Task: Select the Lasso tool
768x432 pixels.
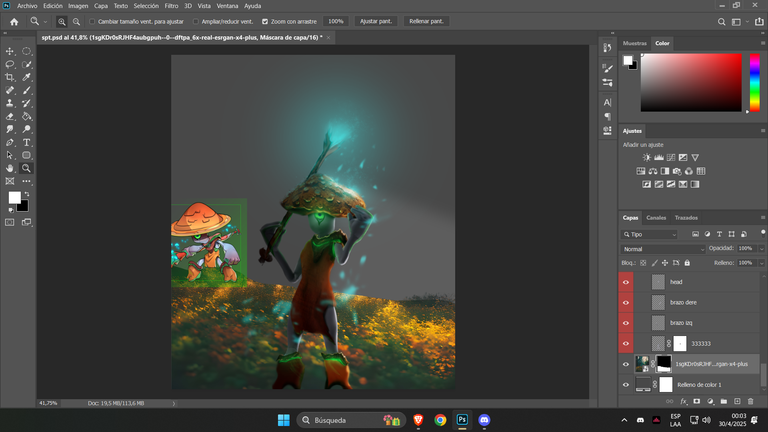Action: click(x=10, y=64)
